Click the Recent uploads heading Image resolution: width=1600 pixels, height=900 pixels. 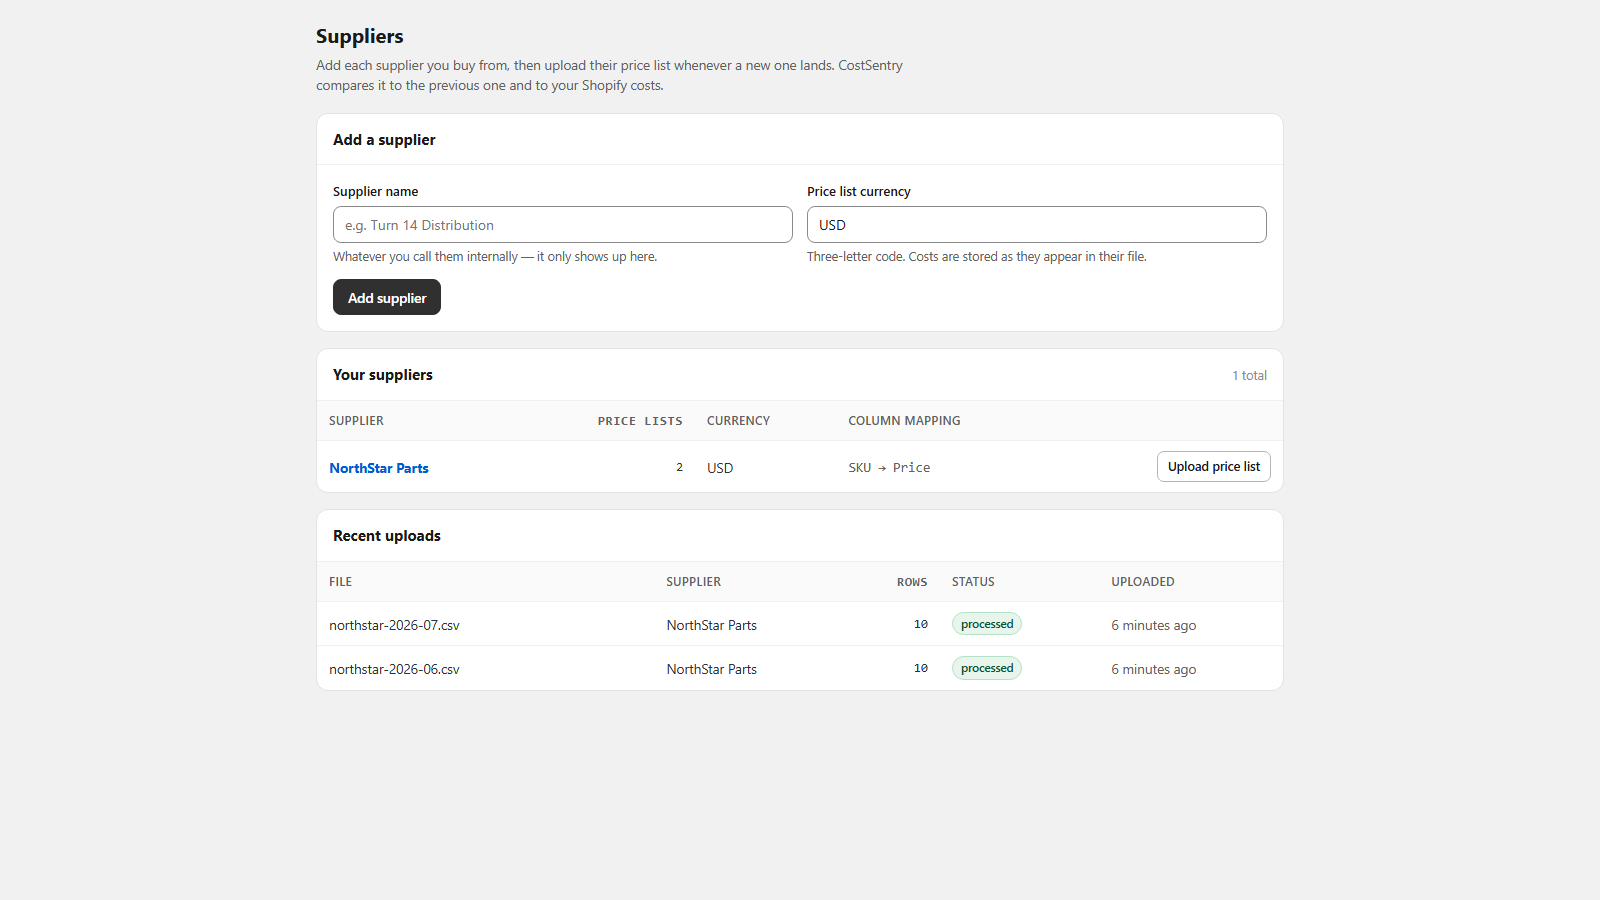pyautogui.click(x=387, y=536)
